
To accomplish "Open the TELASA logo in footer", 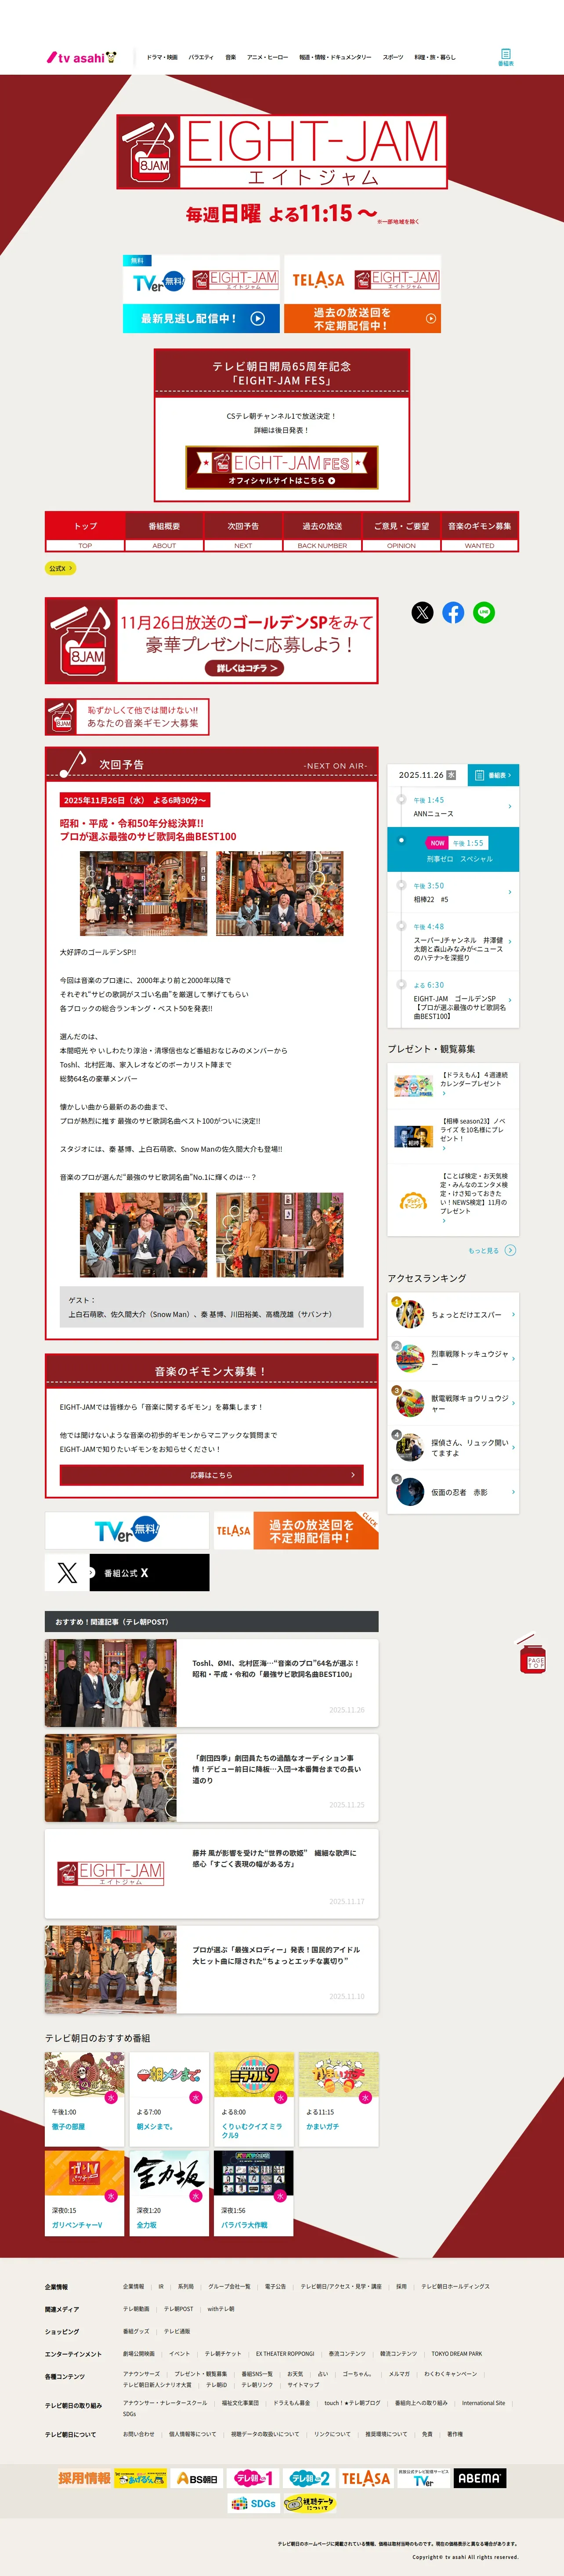I will click(366, 2478).
